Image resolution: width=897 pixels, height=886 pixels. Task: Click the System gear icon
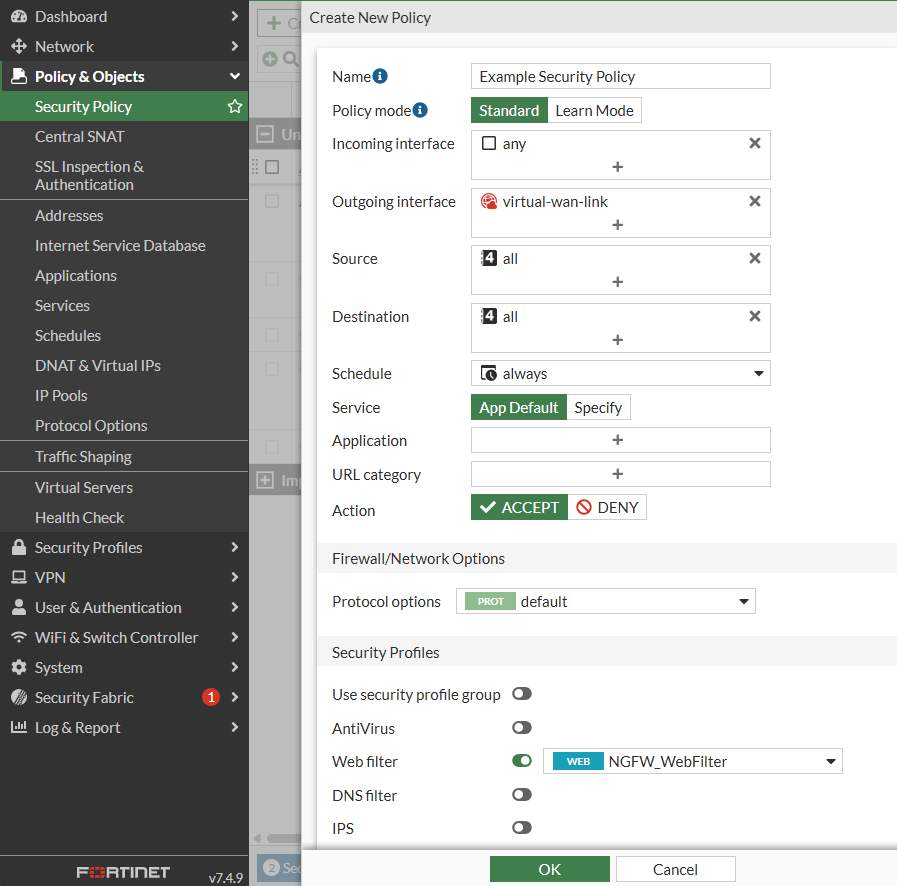coord(19,668)
